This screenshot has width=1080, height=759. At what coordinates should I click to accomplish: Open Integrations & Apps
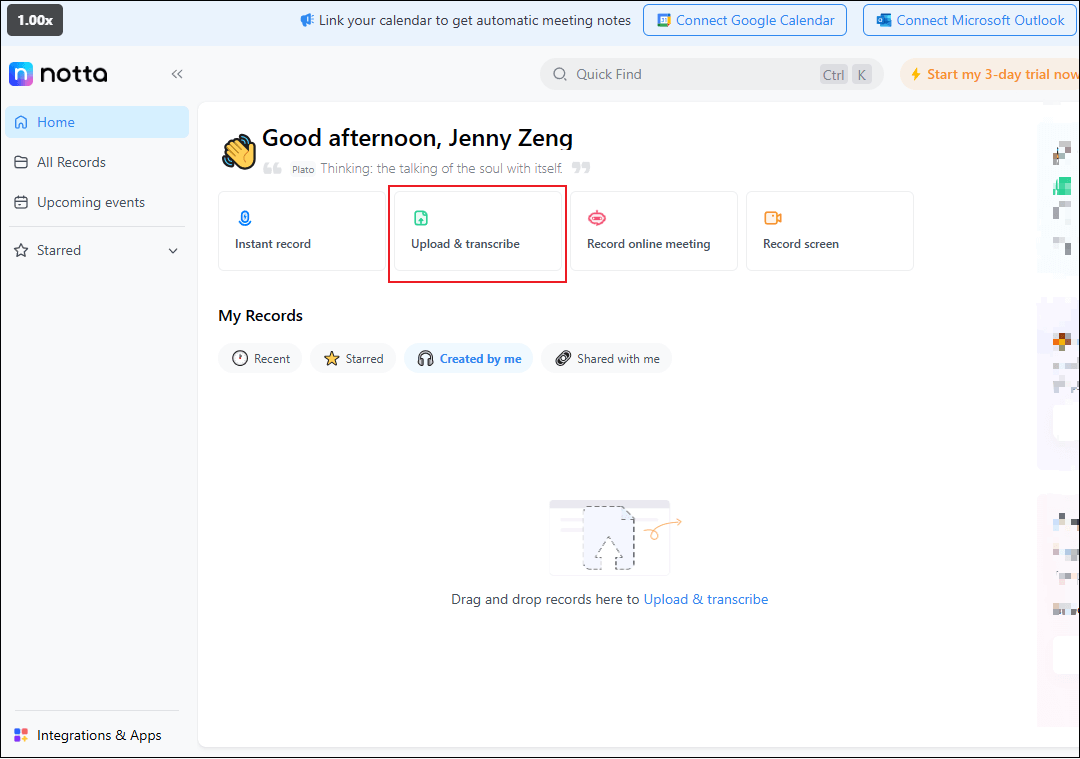[88, 735]
